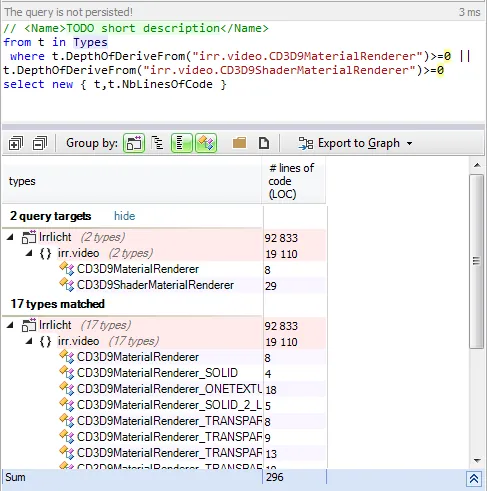
Task: Click the Collapse All icon
Action: click(x=40, y=144)
